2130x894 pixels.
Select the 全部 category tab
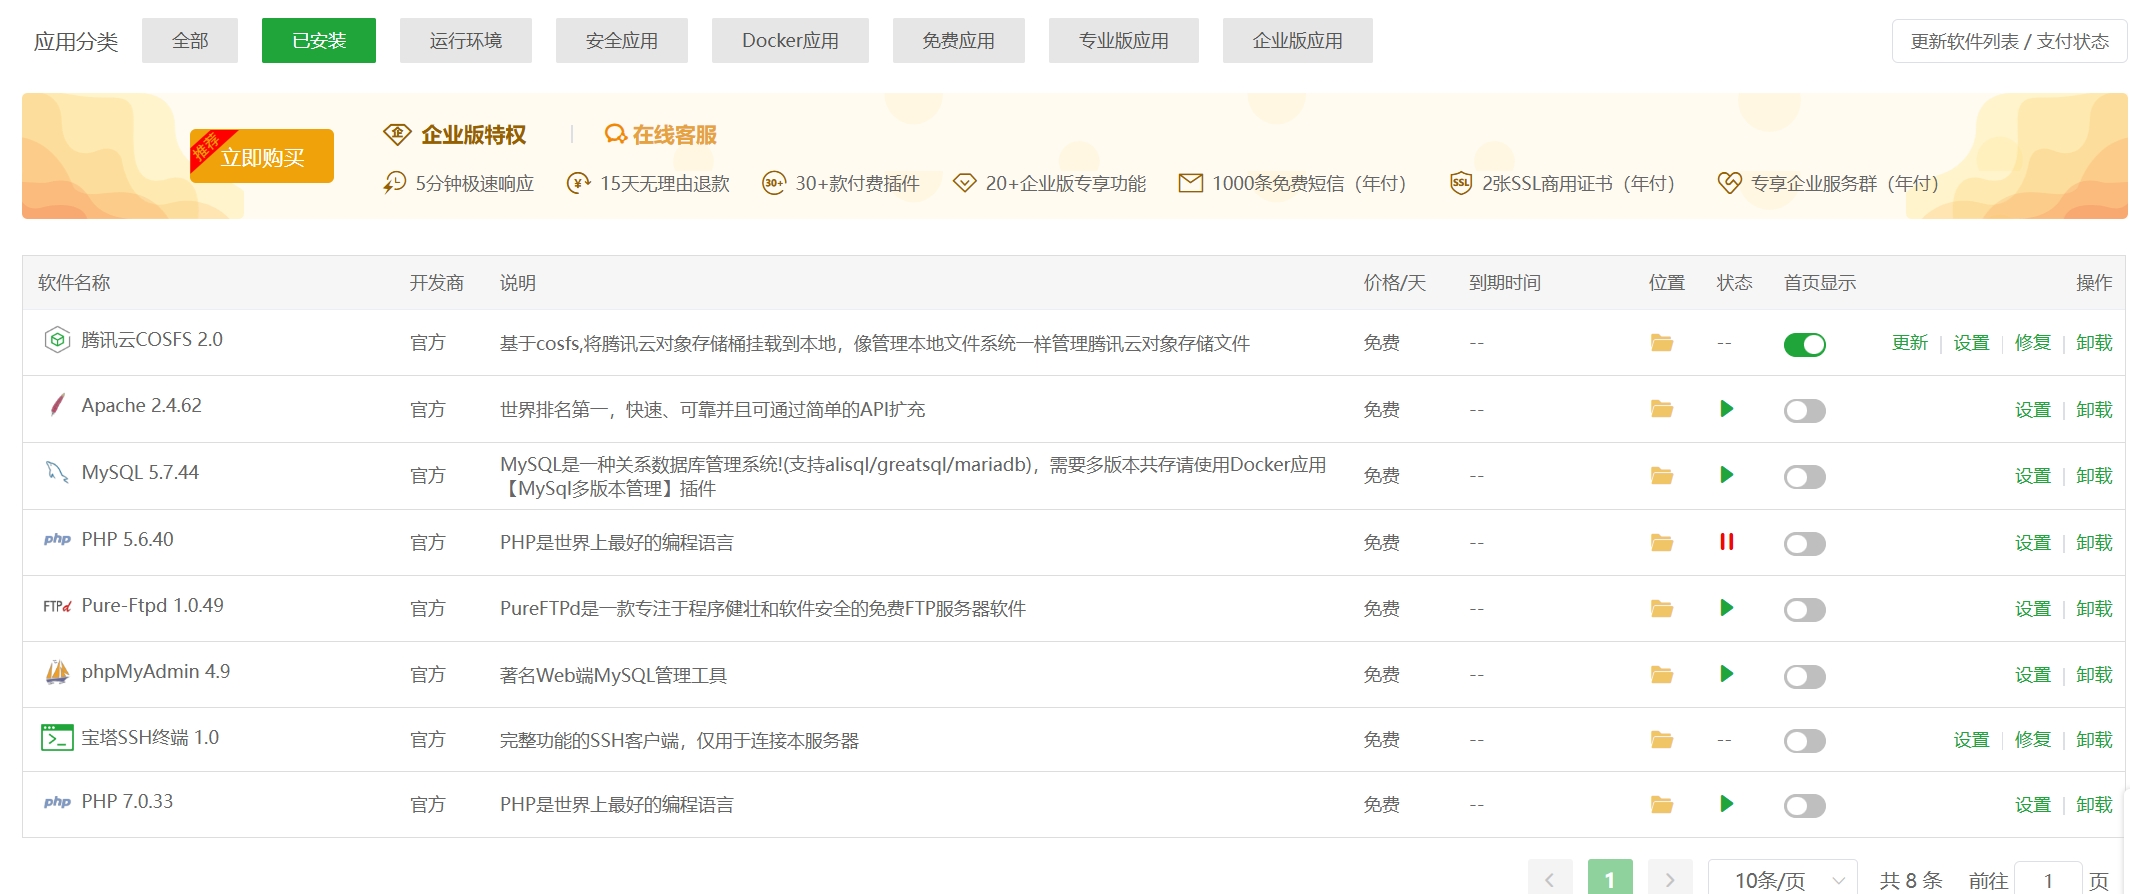[x=190, y=41]
